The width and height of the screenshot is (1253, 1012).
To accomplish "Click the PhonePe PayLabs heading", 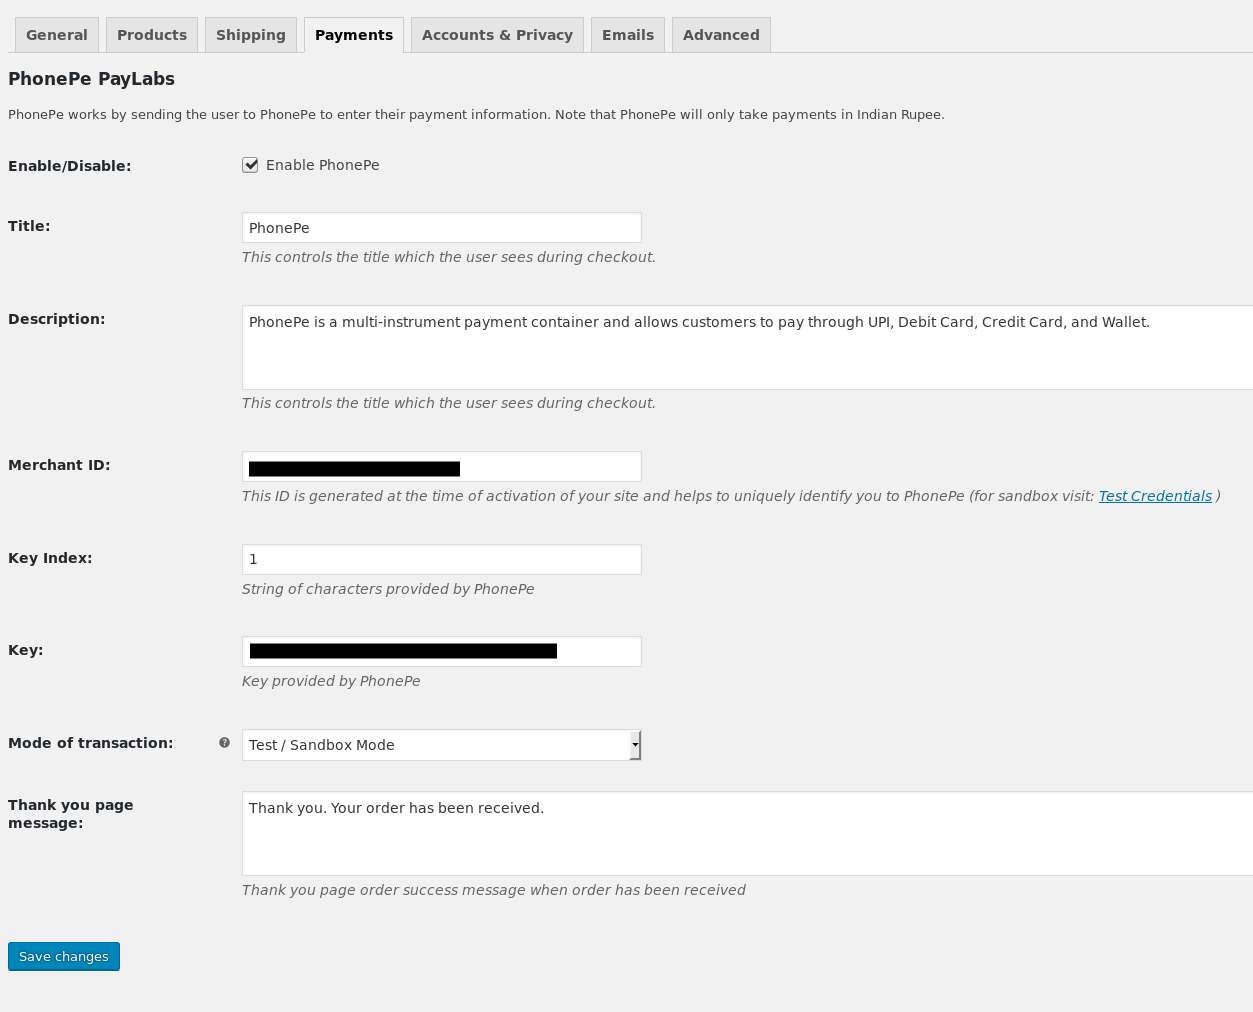I will 91,79.
